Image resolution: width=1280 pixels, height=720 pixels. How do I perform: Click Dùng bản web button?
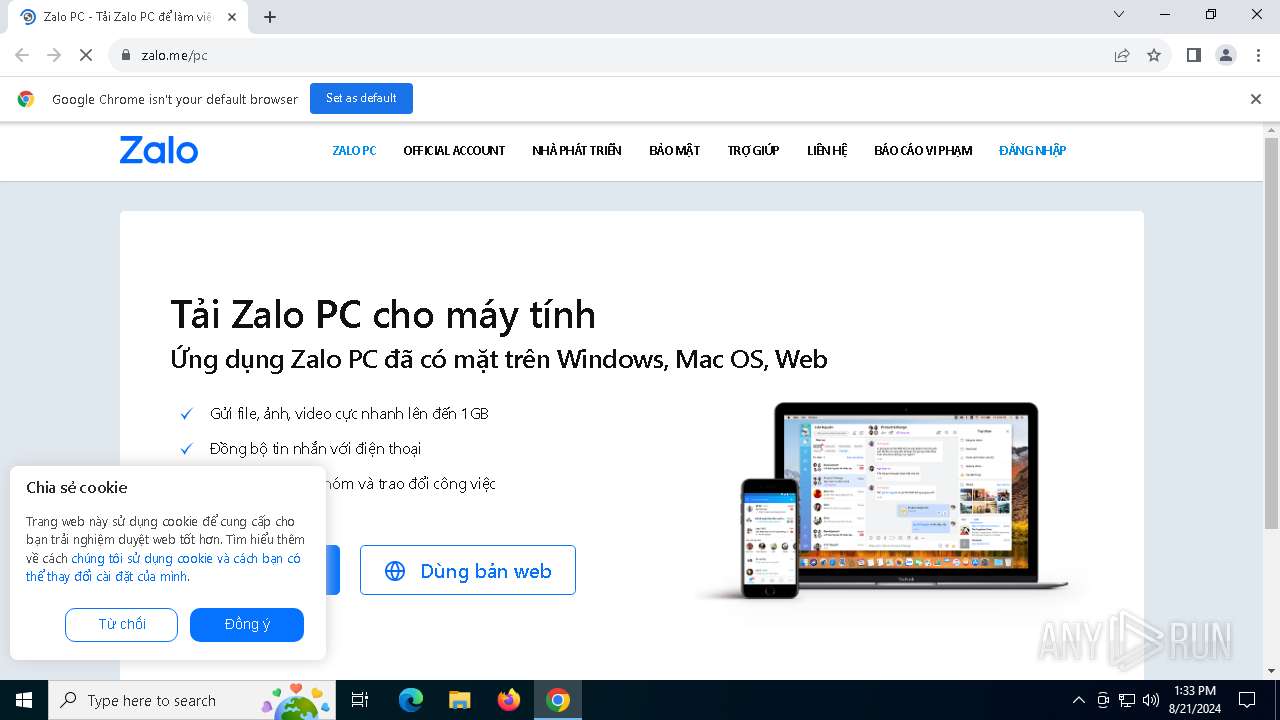(x=468, y=570)
